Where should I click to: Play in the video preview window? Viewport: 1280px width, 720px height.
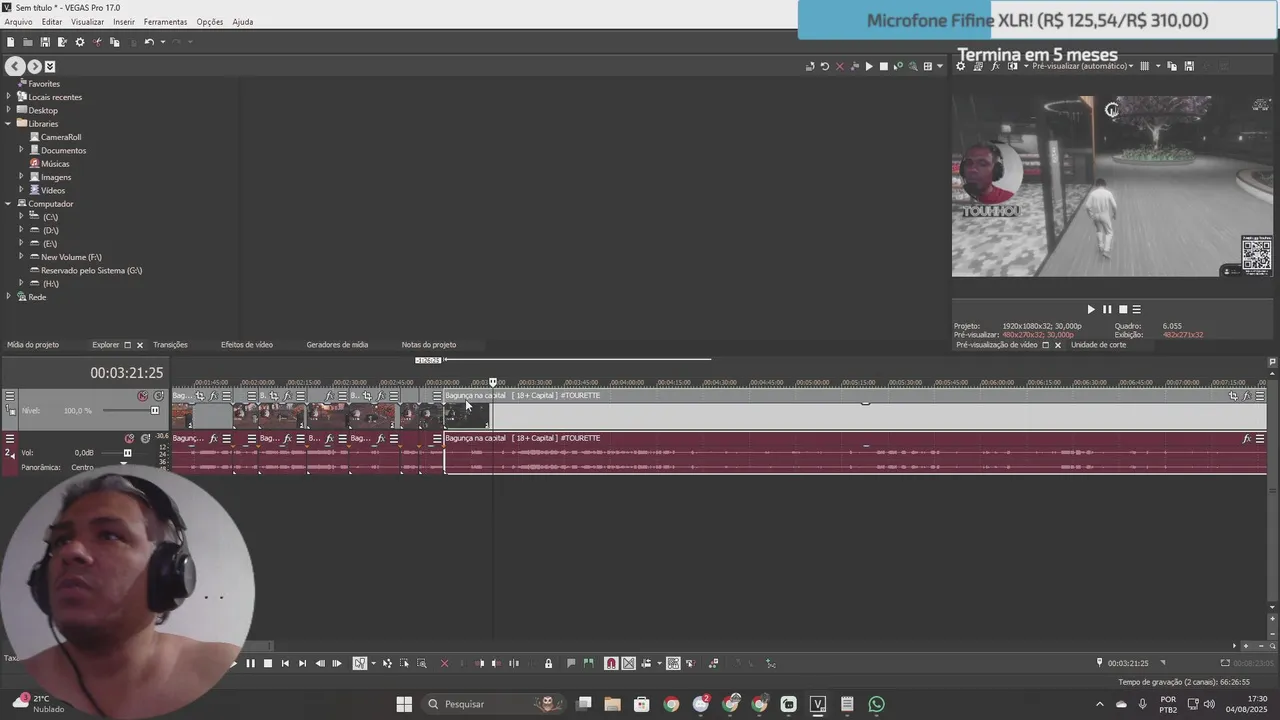(1091, 310)
